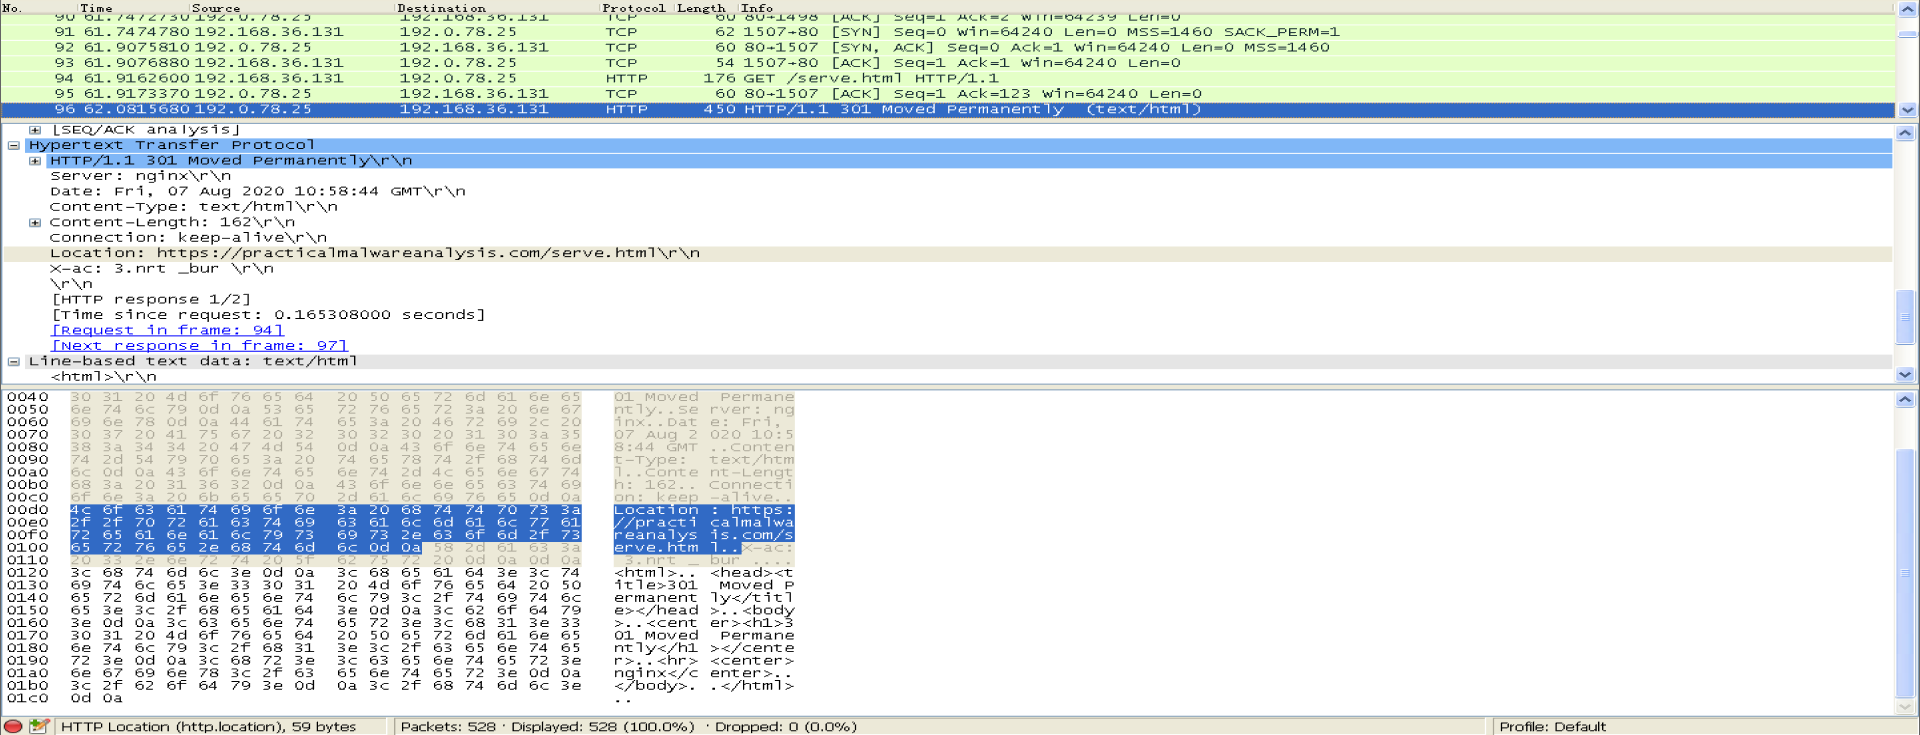Click packet details scrollbar up arrow
Viewport: 1920px width, 735px height.
pyautogui.click(x=1905, y=133)
